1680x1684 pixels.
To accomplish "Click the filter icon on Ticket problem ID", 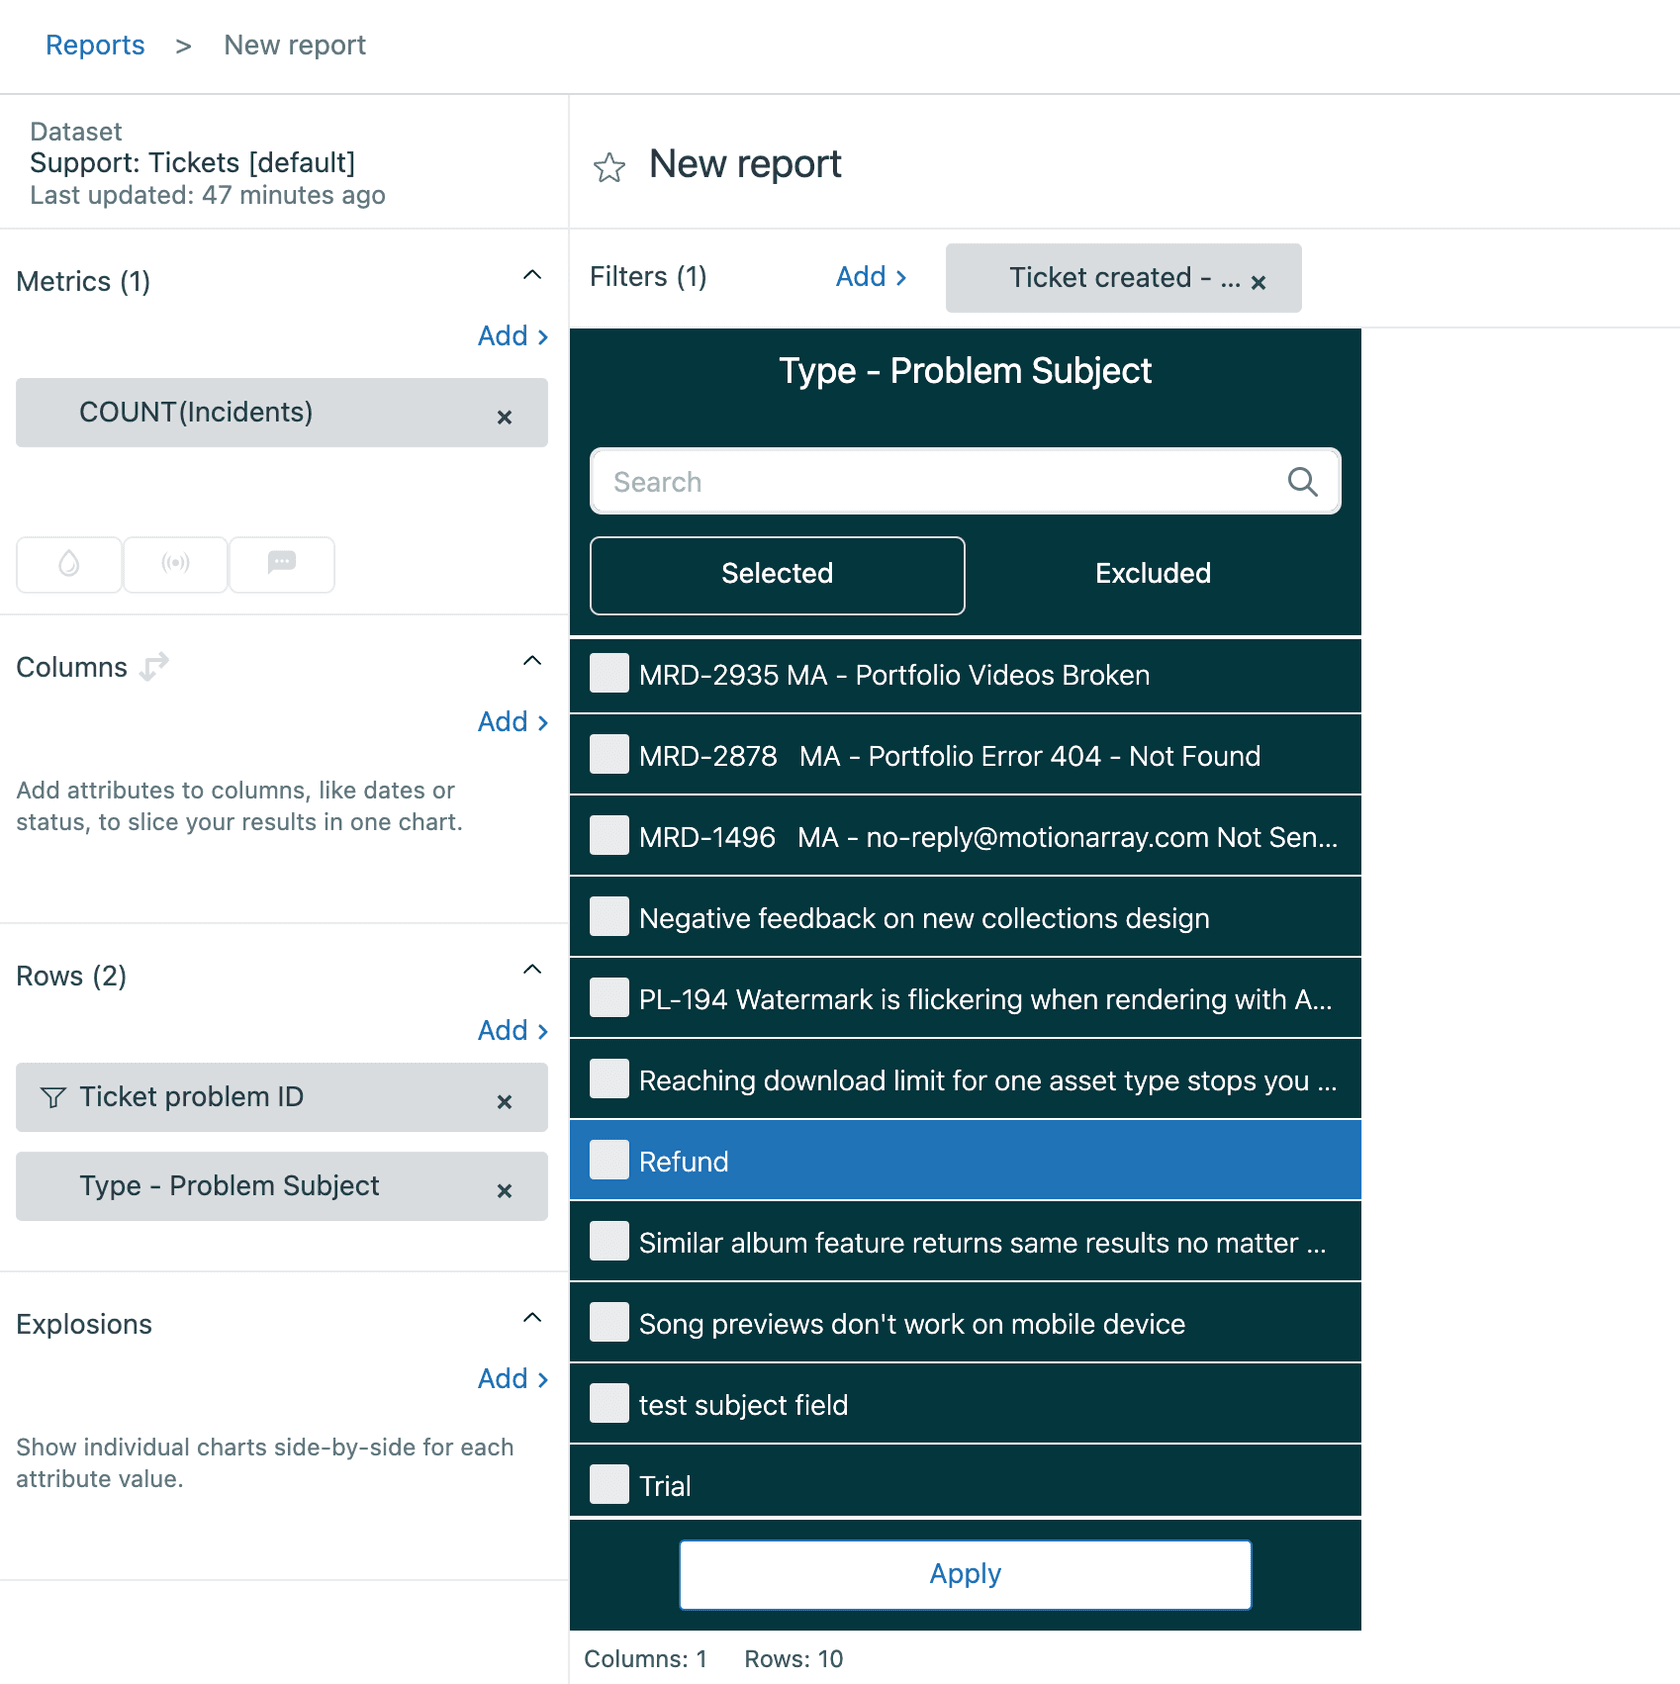I will pyautogui.click(x=53, y=1097).
